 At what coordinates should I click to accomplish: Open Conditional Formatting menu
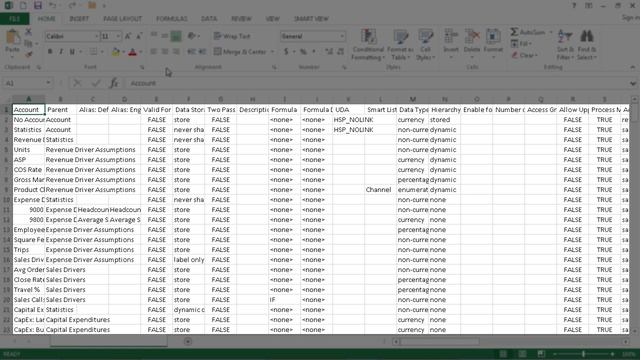tap(368, 44)
